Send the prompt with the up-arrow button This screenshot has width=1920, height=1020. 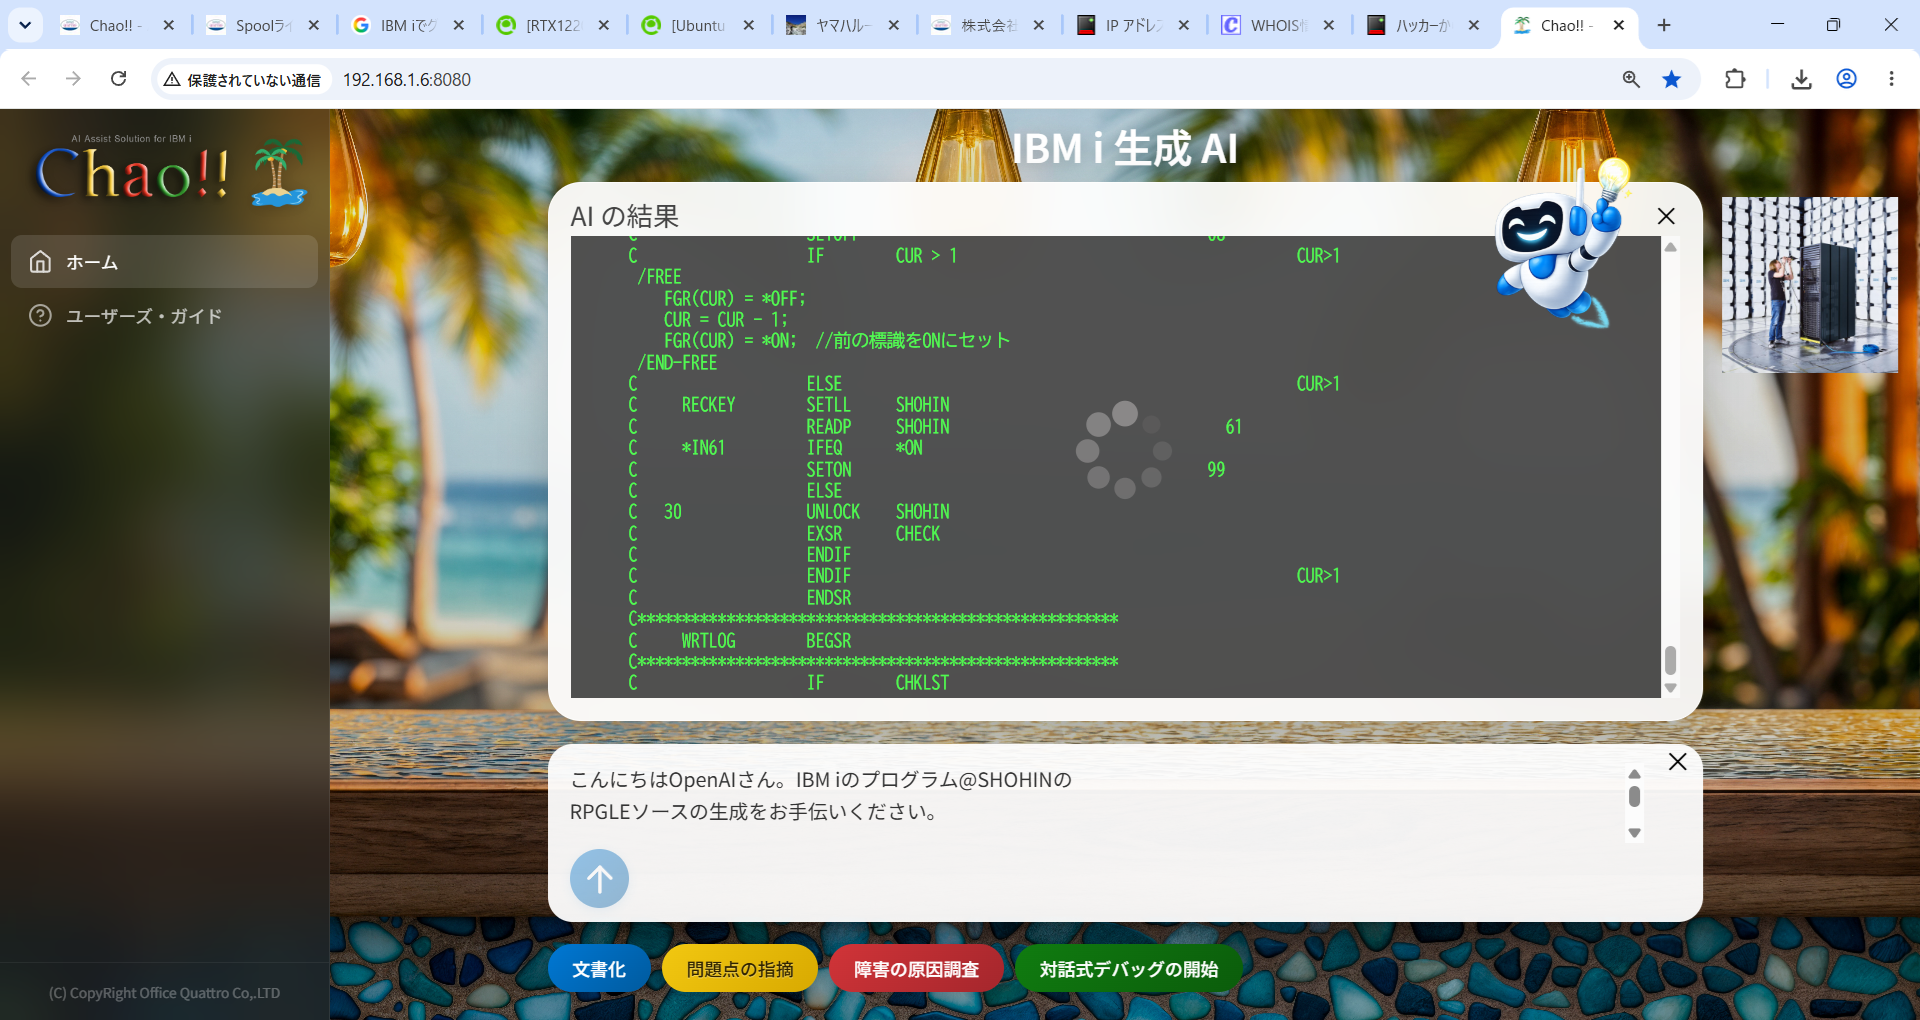tap(599, 879)
